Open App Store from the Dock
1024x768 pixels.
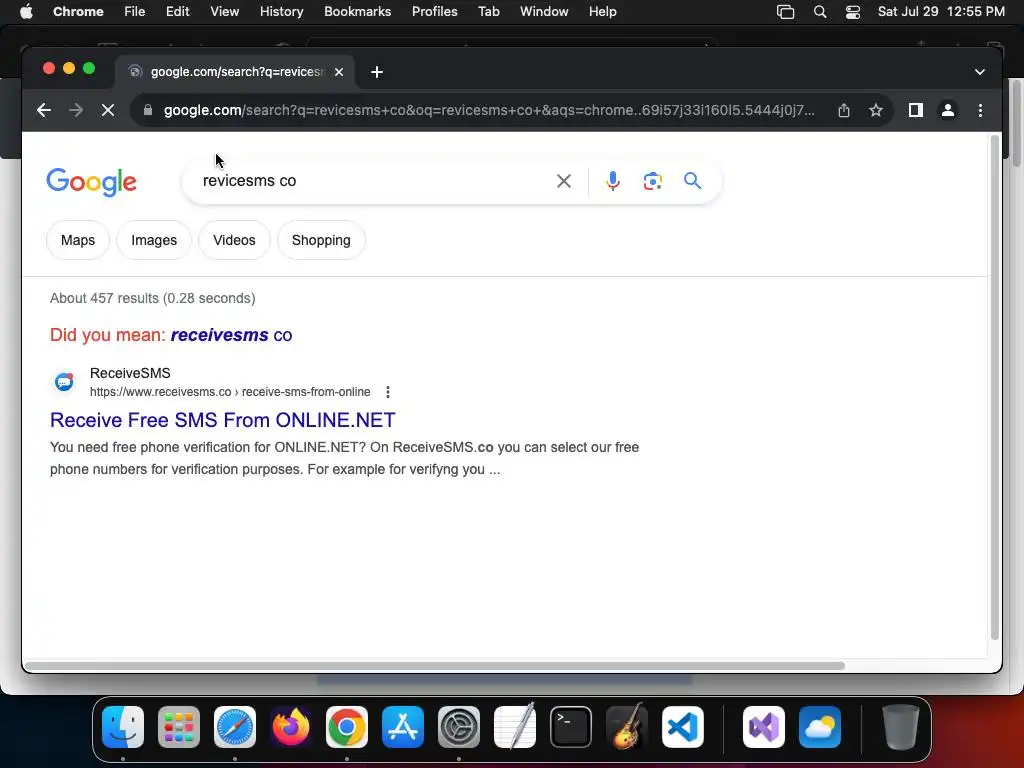point(403,727)
